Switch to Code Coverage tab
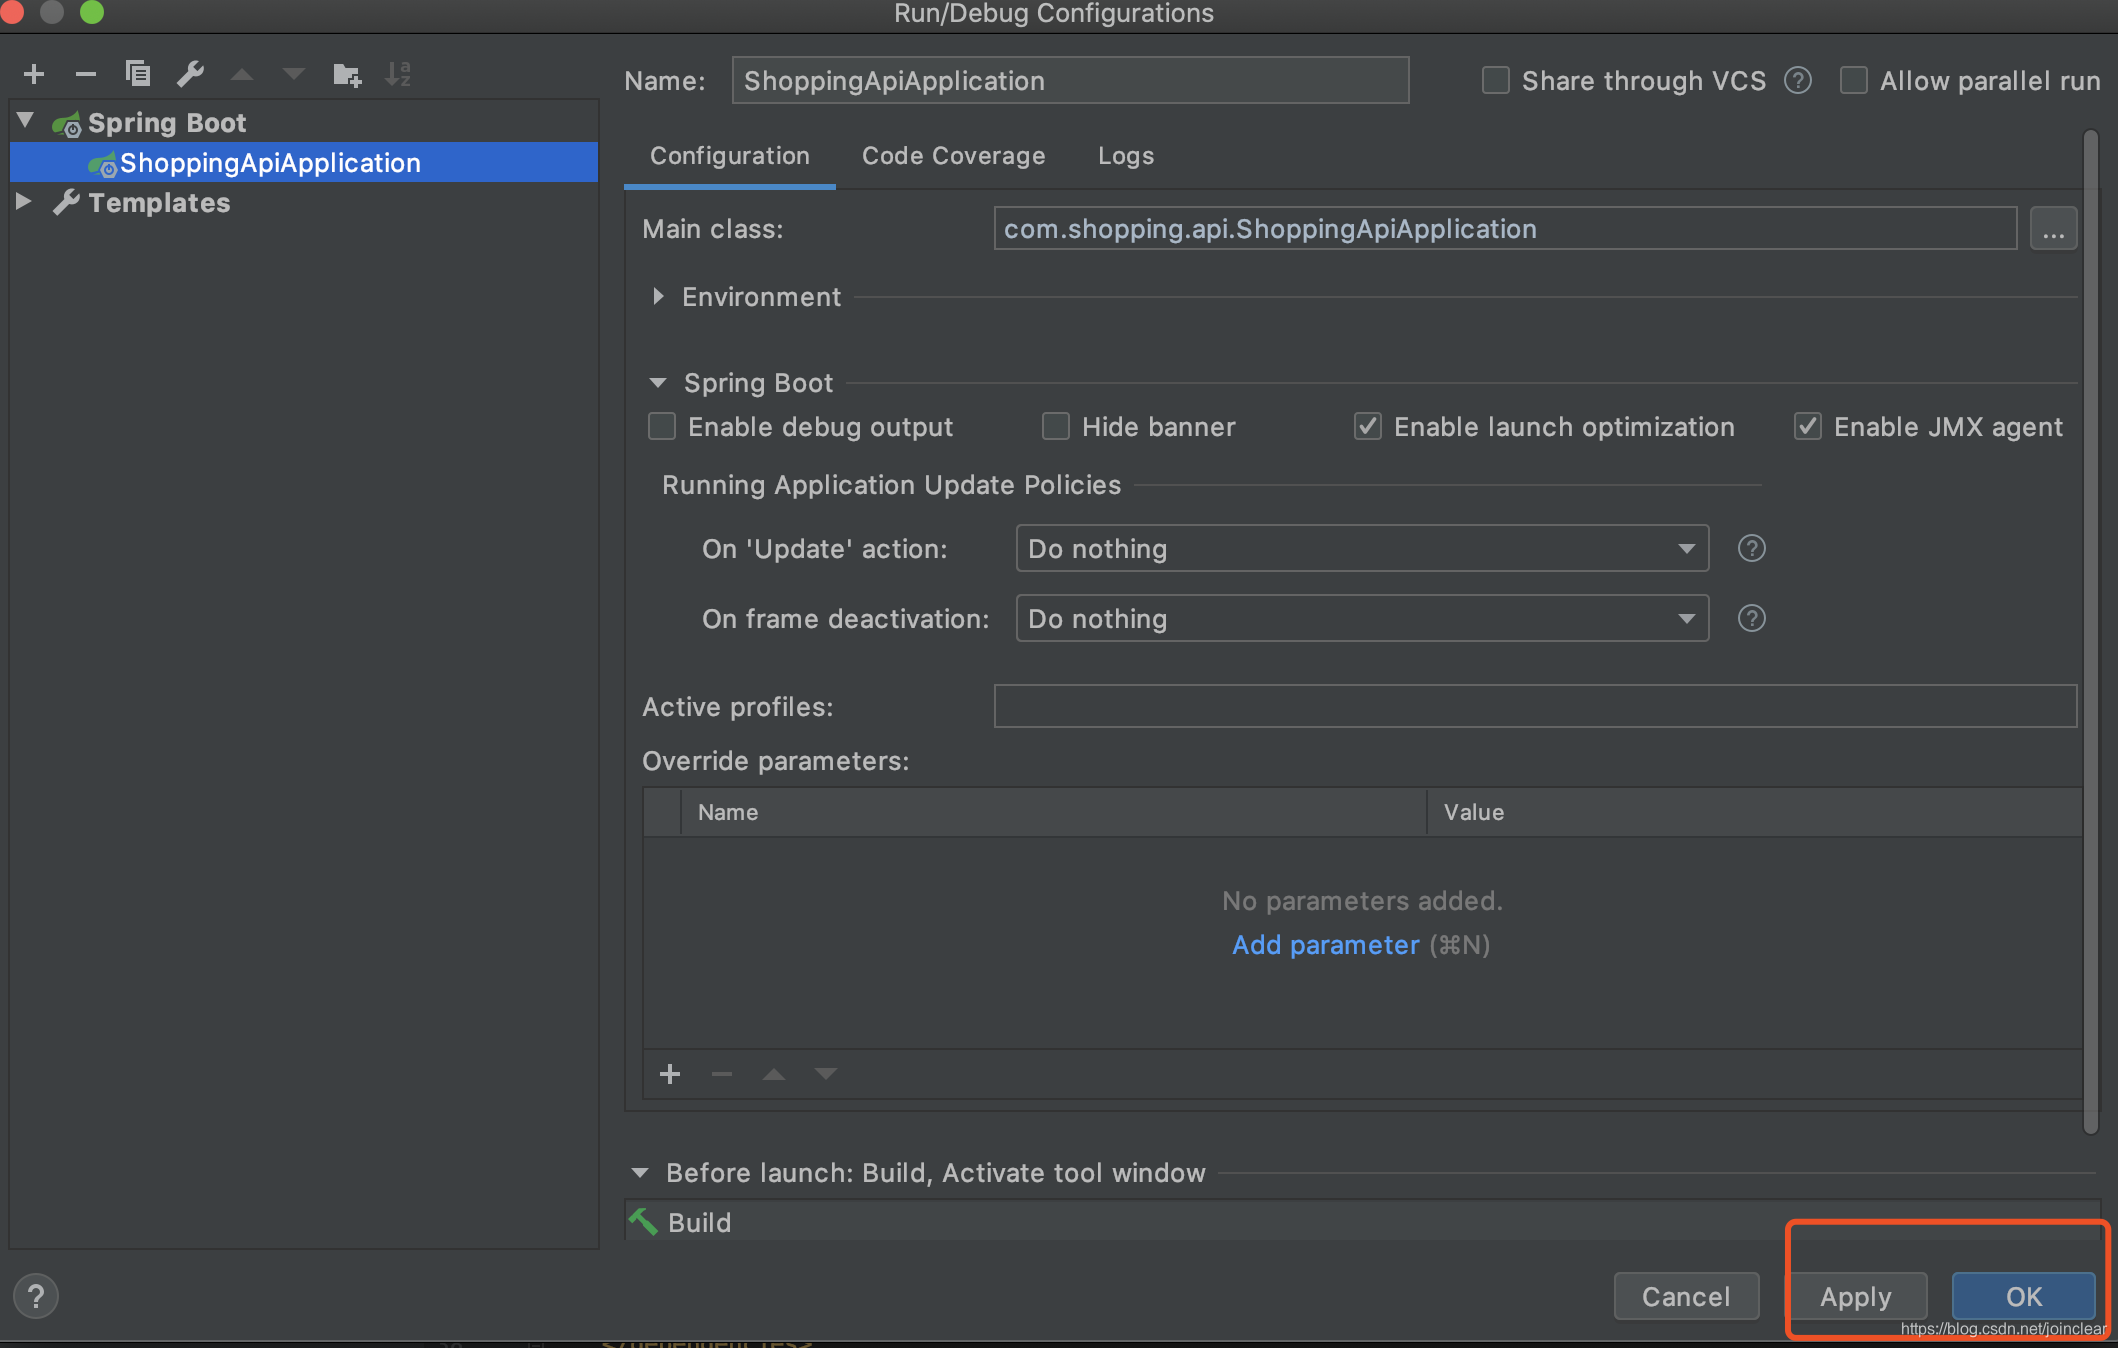Image resolution: width=2118 pixels, height=1348 pixels. [954, 153]
